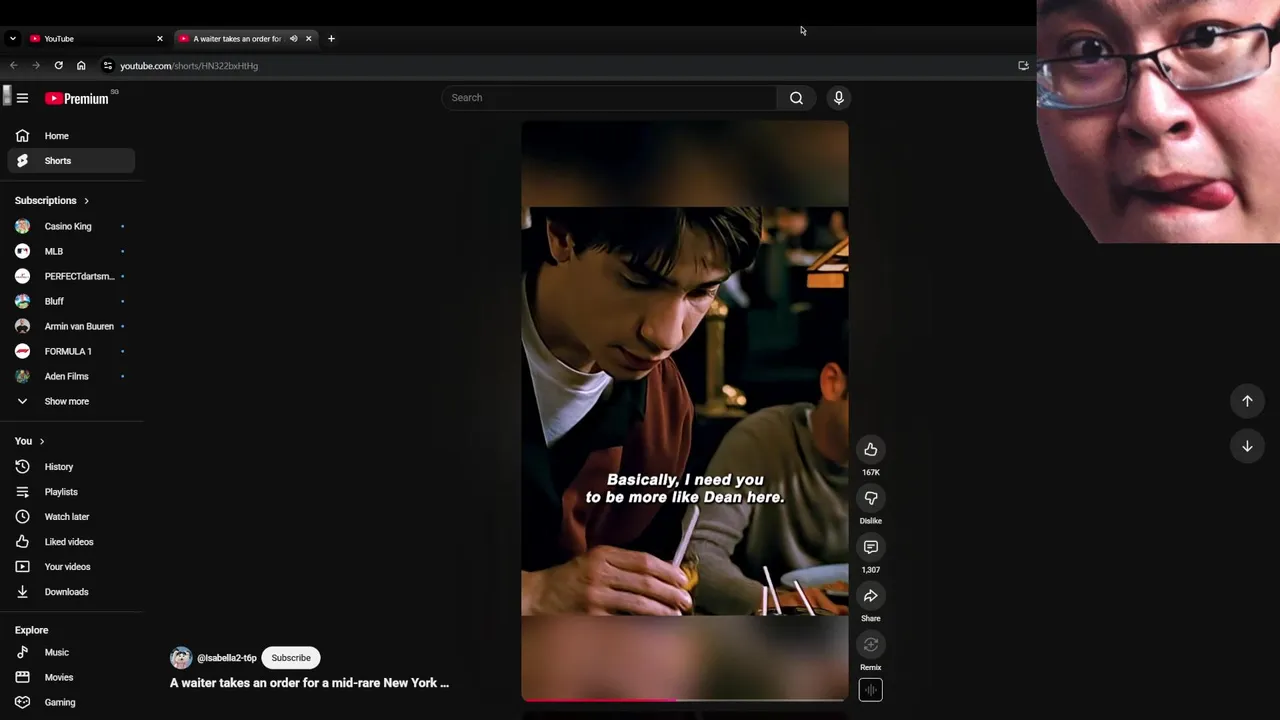This screenshot has height=720, width=1280.
Task: Click inside the YouTube search field
Action: click(610, 98)
